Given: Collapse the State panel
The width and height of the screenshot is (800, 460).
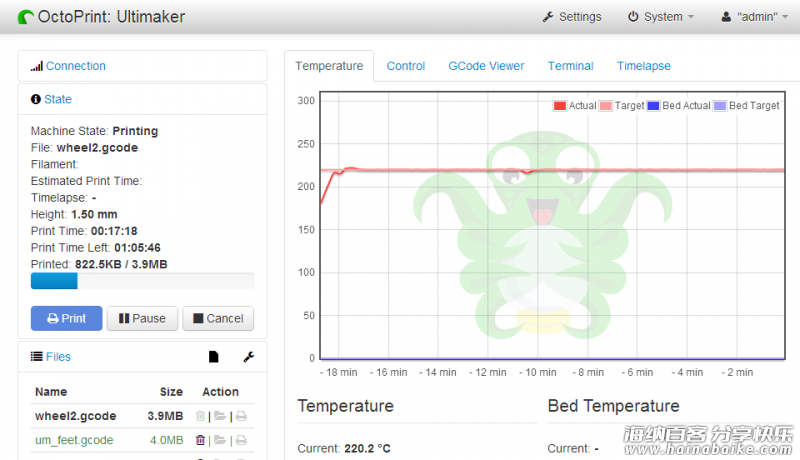Looking at the screenshot, I should pos(58,99).
